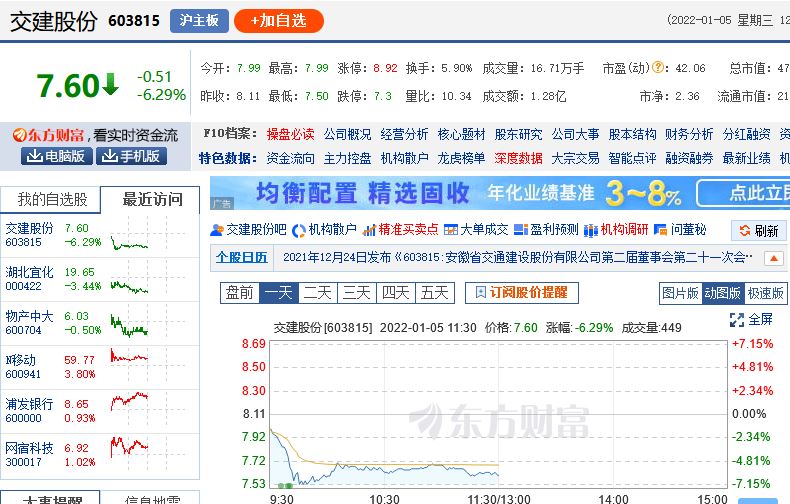790x504 pixels.
Task: Switch to 图片版 chart mode
Action: 680,293
